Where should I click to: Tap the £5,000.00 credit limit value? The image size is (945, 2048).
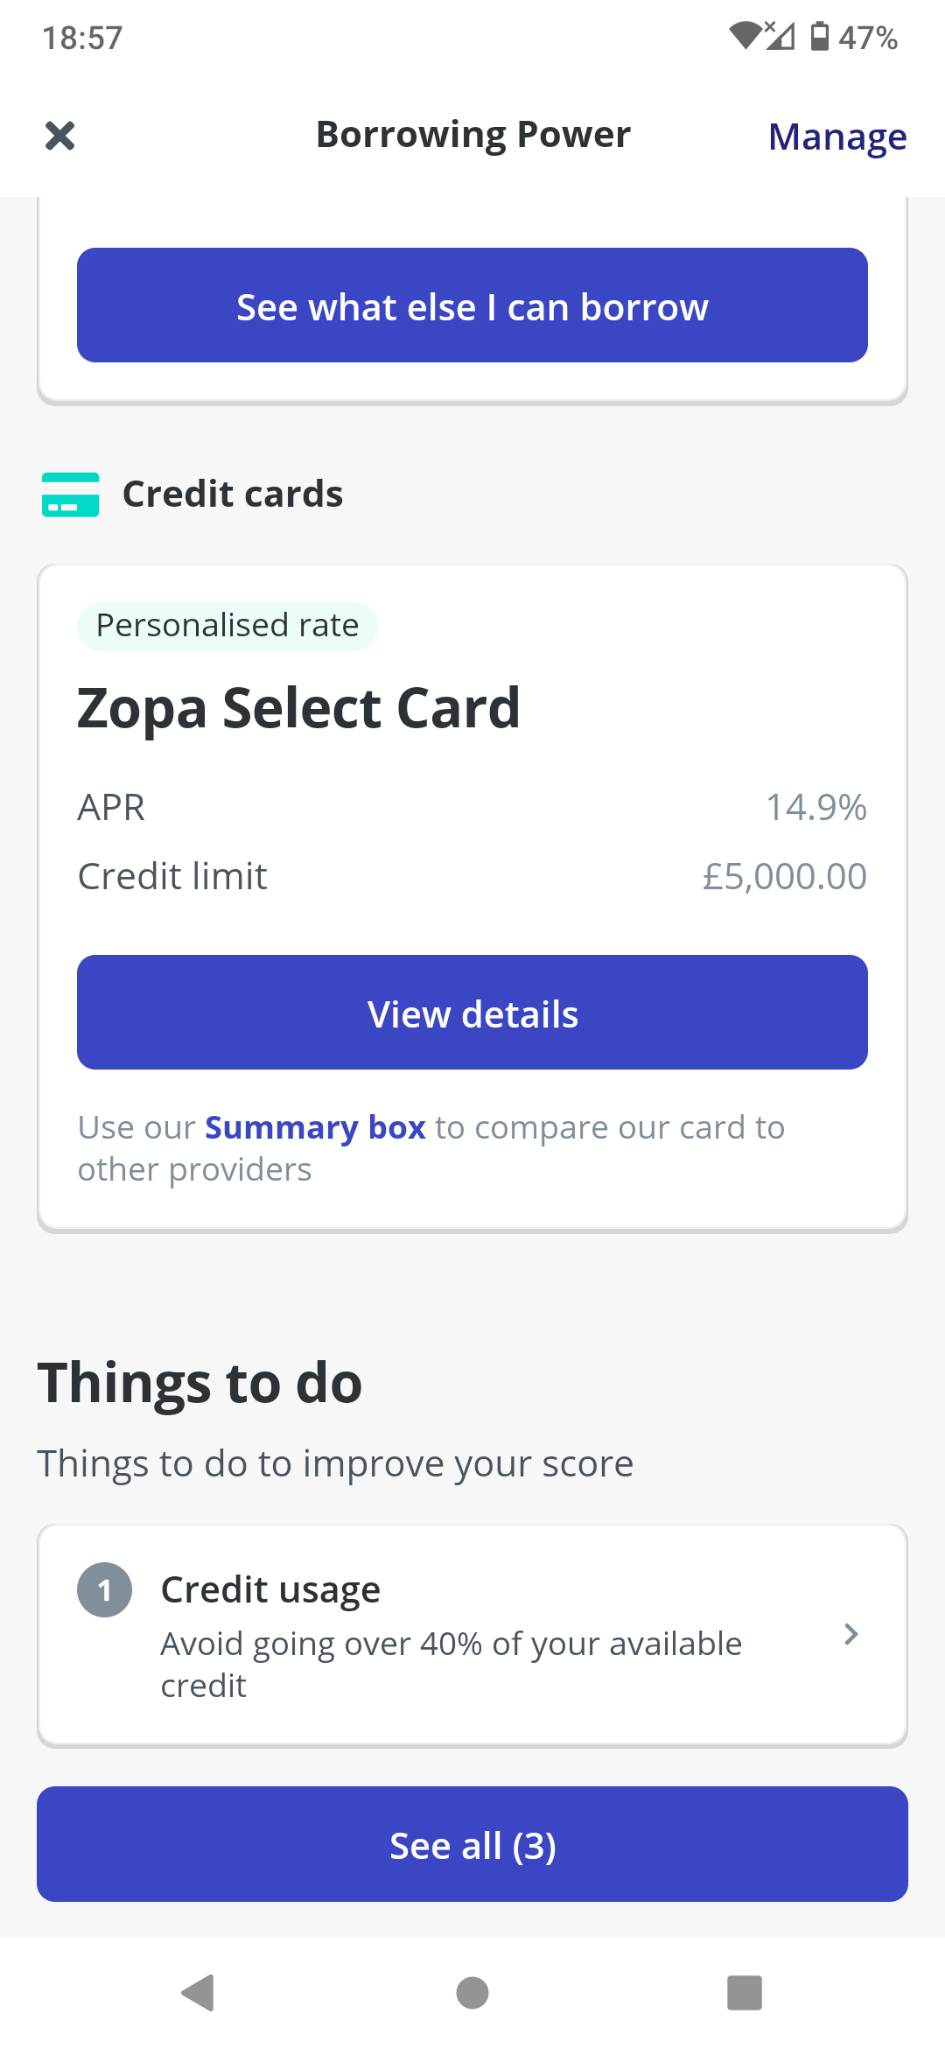(x=785, y=876)
